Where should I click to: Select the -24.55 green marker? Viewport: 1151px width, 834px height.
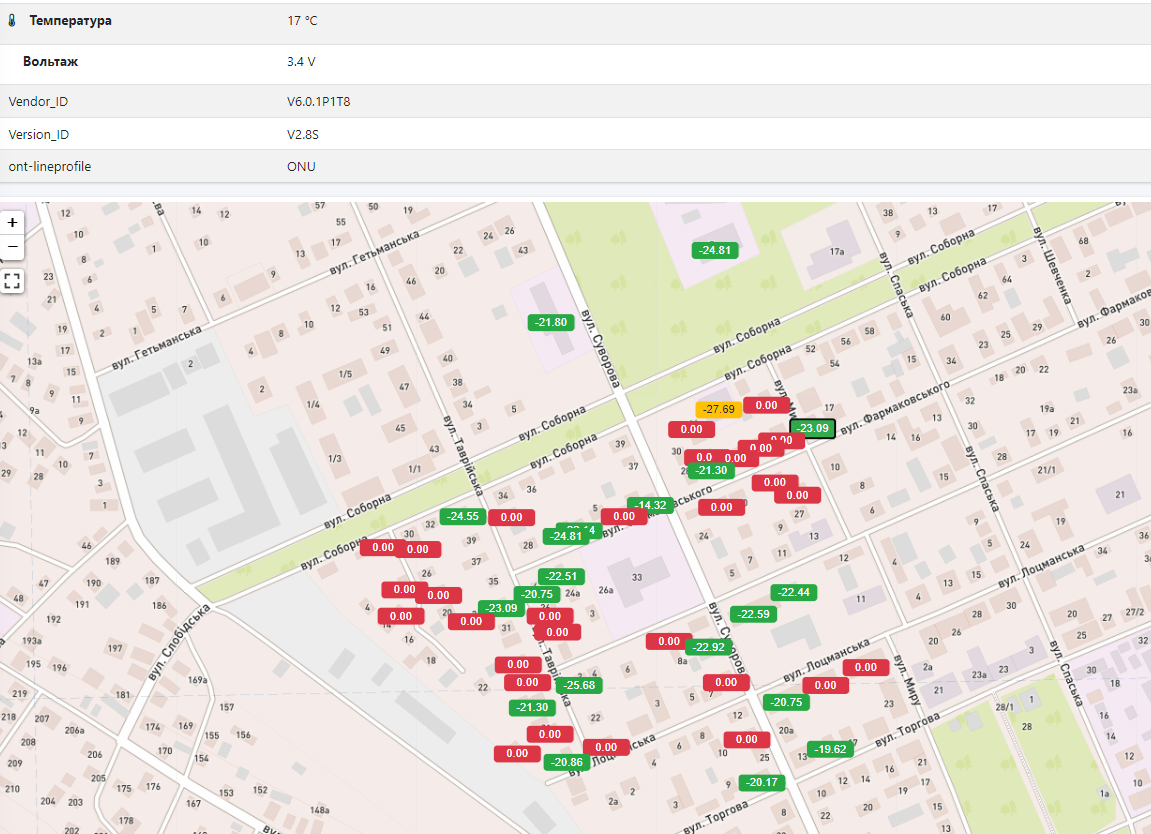tap(463, 516)
